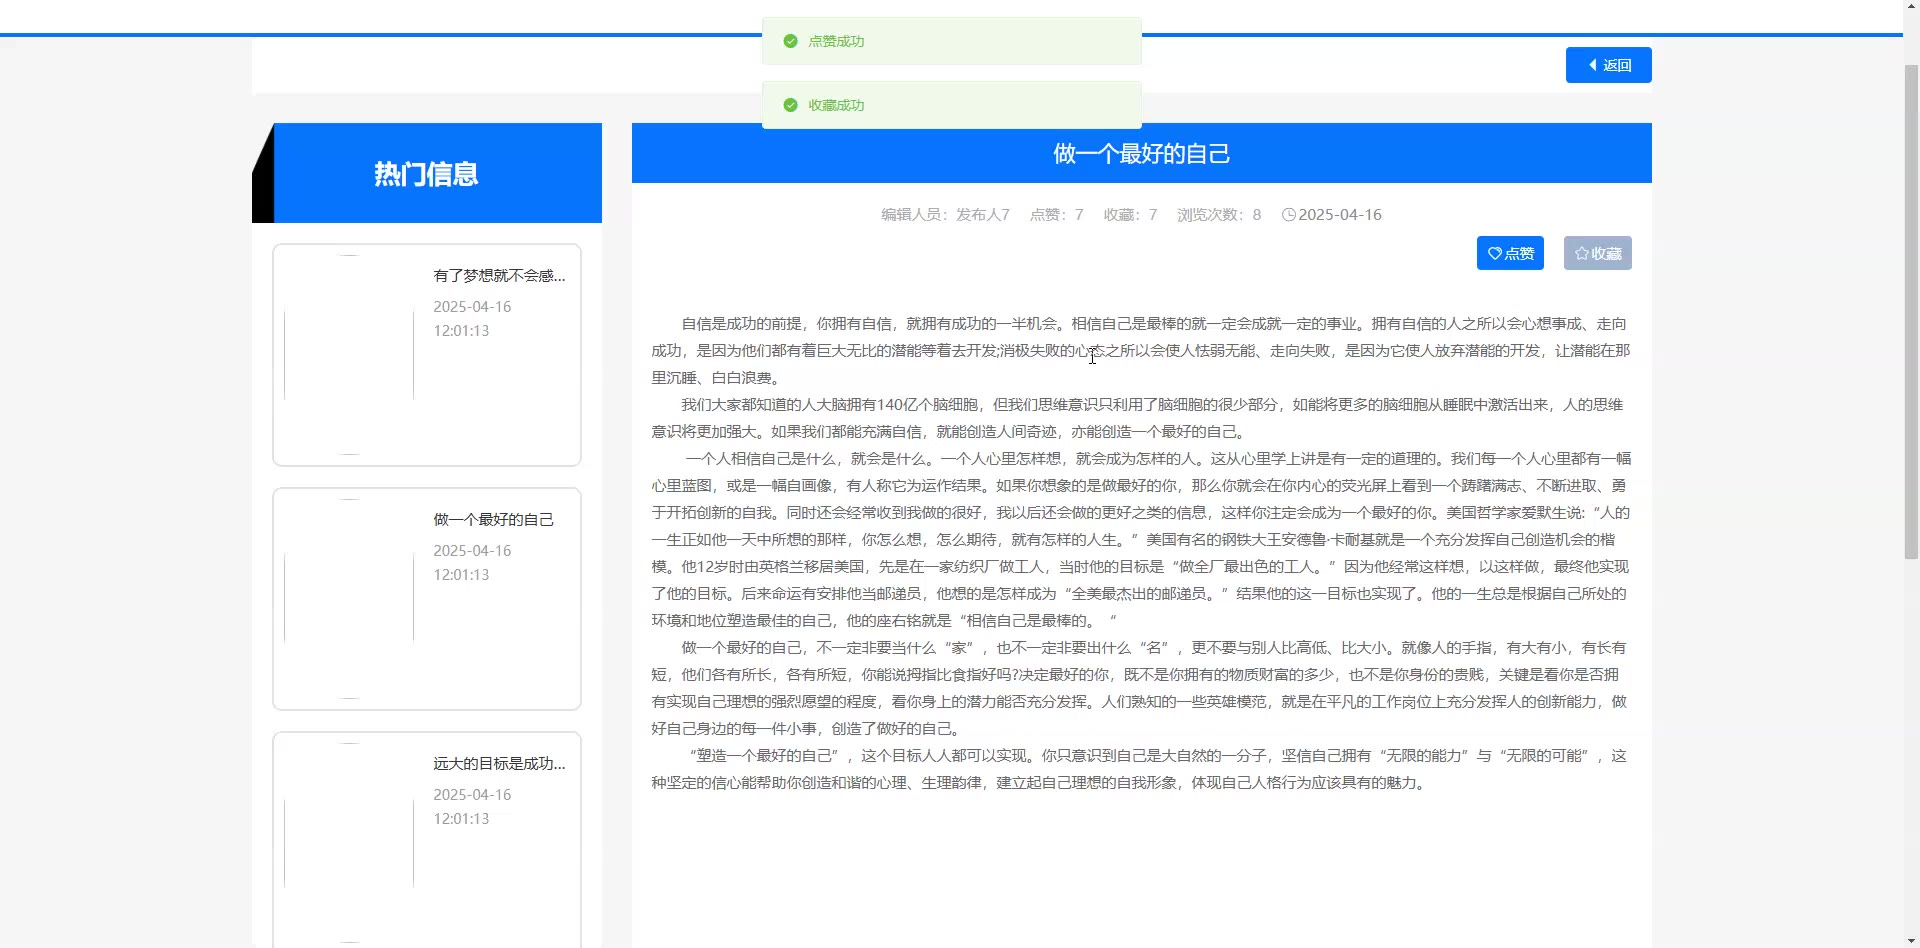Open the thumbnail of 有了梦想就不会感... card
This screenshot has height=948, width=1920.
click(349, 355)
